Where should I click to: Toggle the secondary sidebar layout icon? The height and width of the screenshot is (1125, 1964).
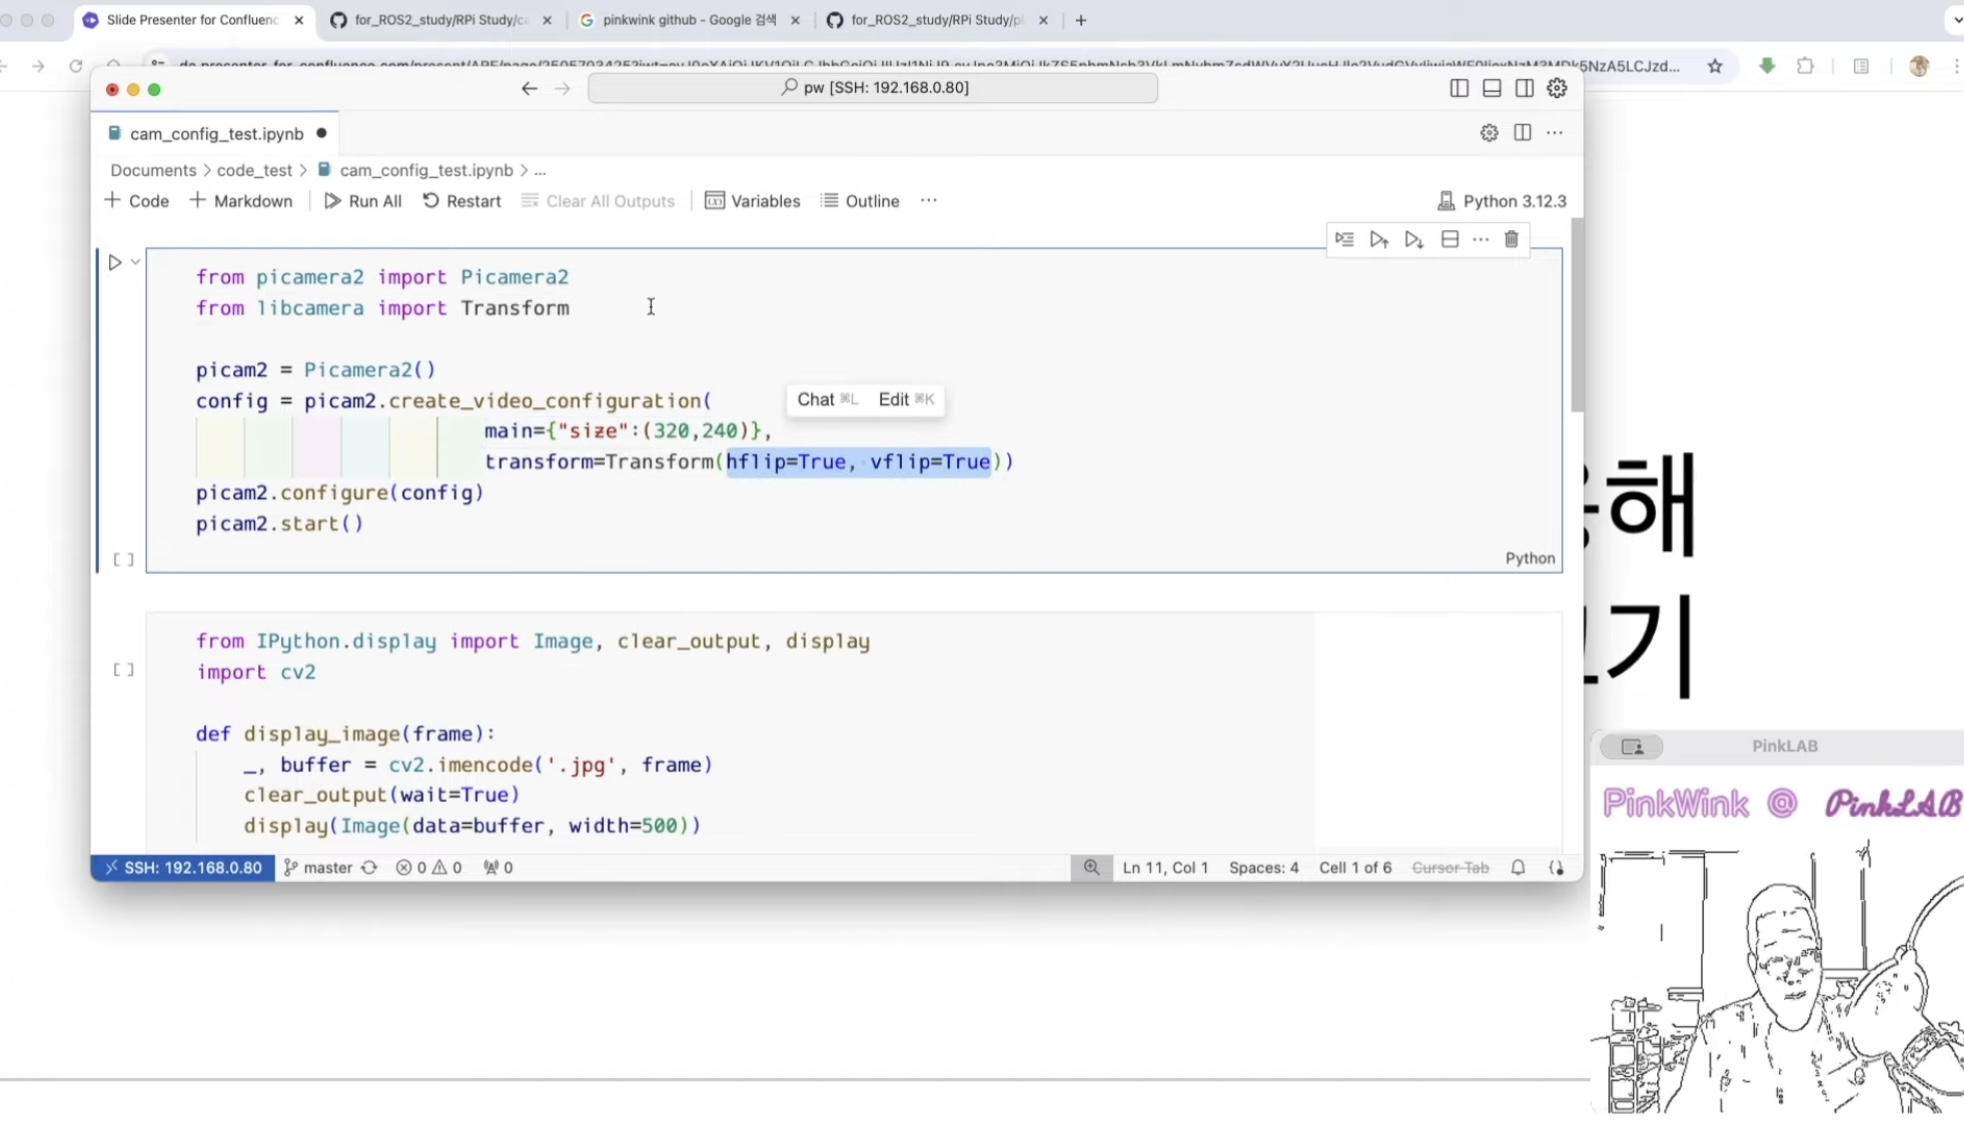coord(1524,88)
